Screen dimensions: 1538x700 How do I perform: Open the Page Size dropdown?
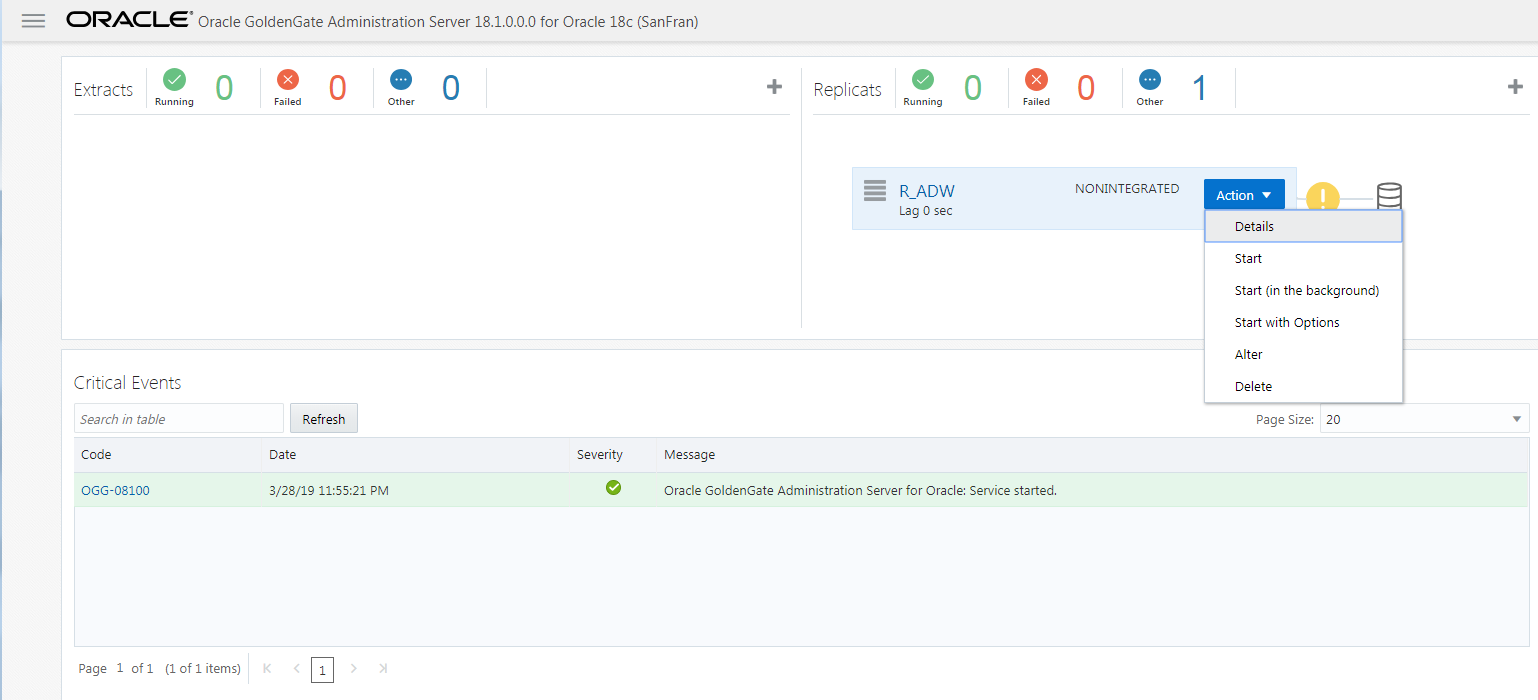tap(1424, 419)
